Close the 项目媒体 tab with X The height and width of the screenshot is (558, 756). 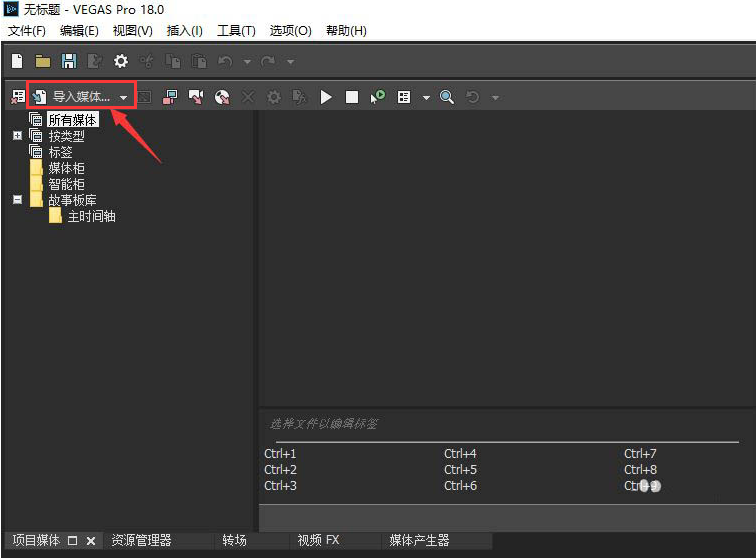point(91,541)
